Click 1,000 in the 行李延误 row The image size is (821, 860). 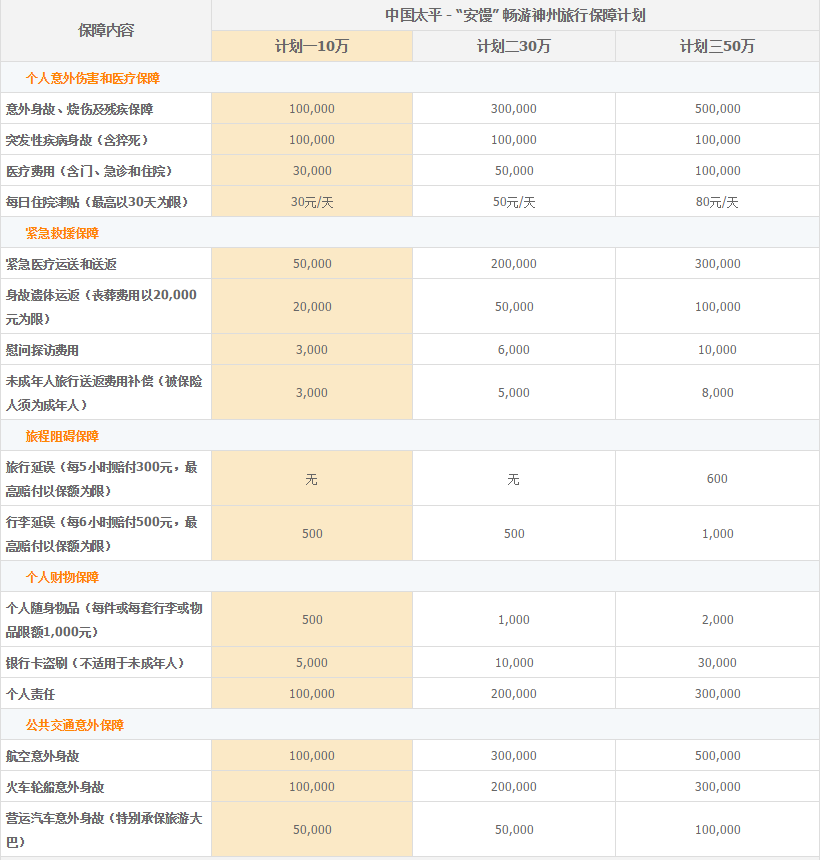[x=717, y=533]
